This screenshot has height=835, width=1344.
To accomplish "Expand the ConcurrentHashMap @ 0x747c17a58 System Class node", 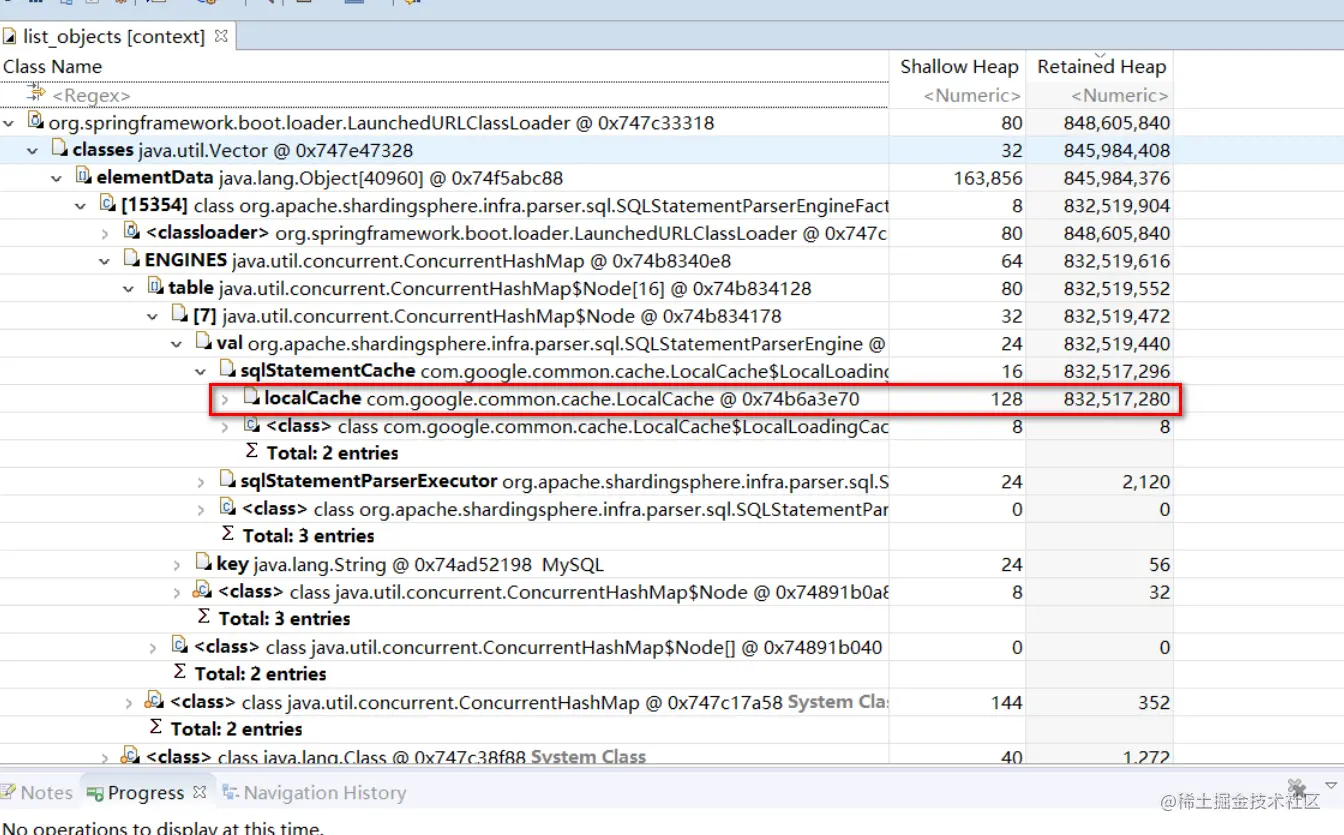I will click(129, 702).
